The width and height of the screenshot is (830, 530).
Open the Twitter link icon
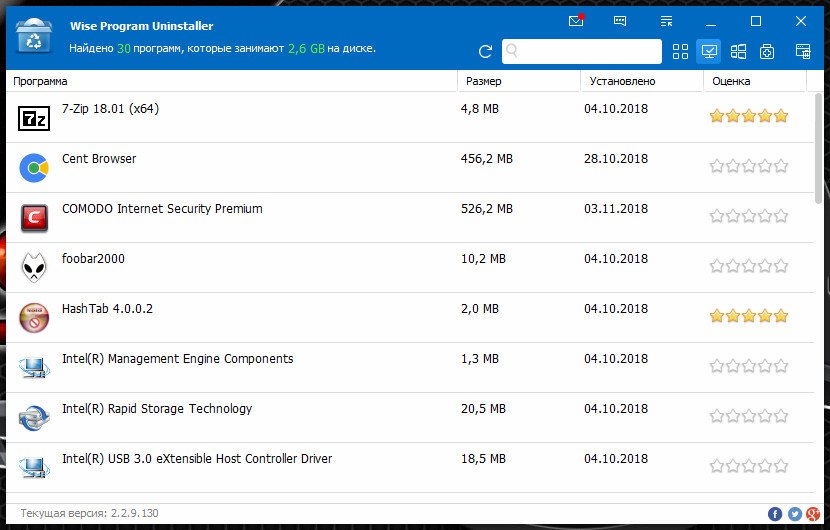[795, 514]
